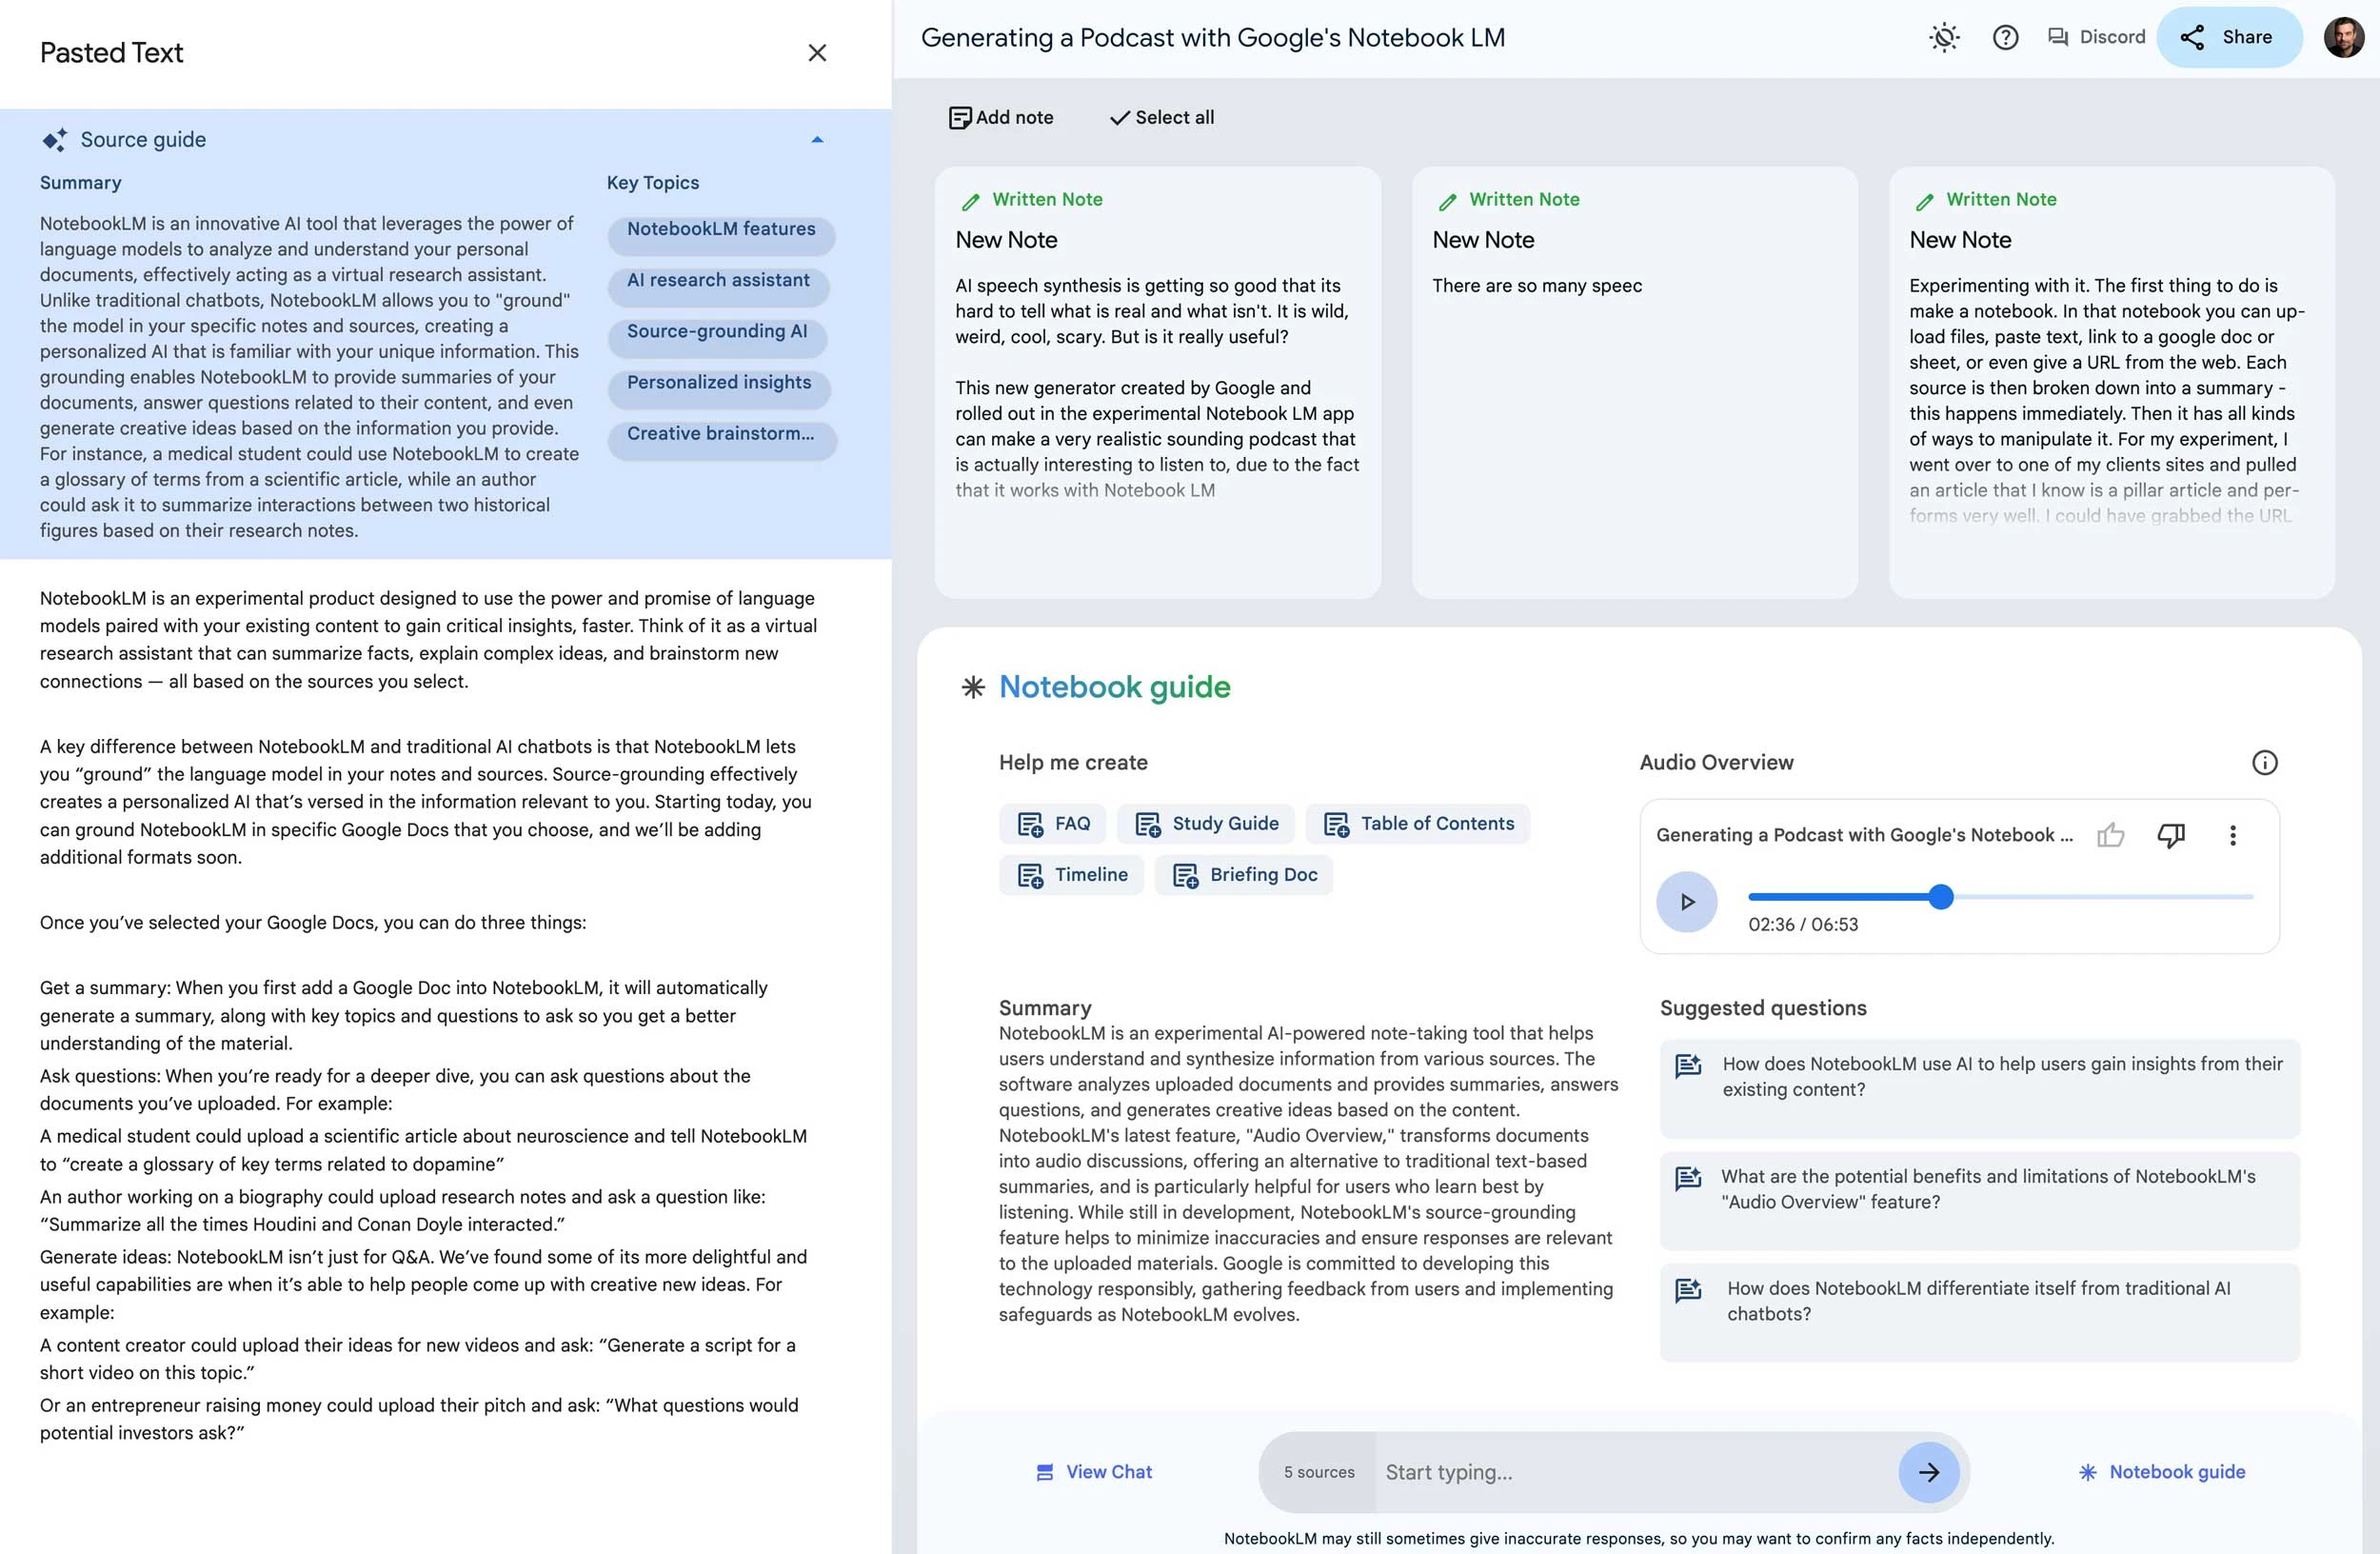Screen dimensions: 2380x1554
Task: Click Select all notes checkmark
Action: 1162,118
